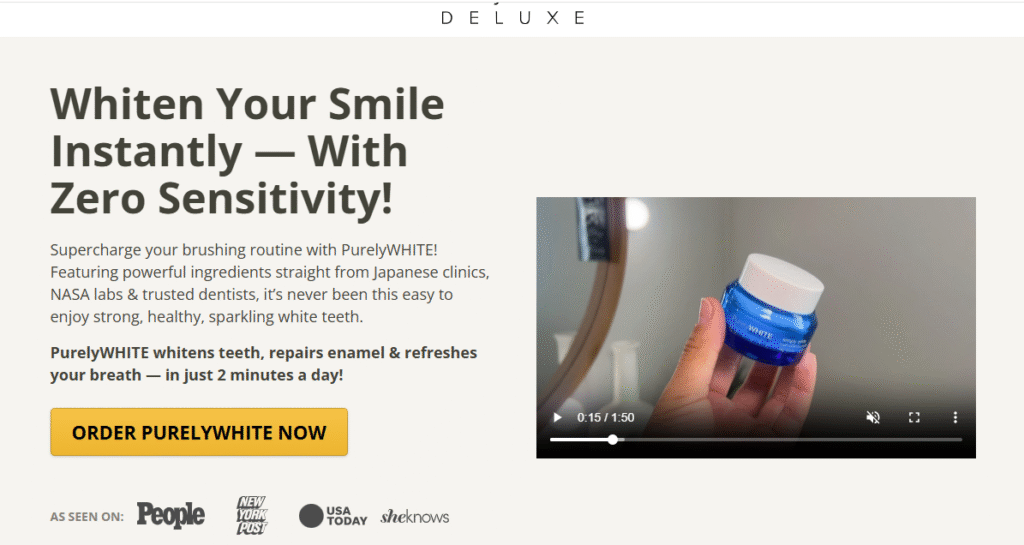The image size is (1024, 545).
Task: Click the USA Today logo
Action: pyautogui.click(x=333, y=516)
